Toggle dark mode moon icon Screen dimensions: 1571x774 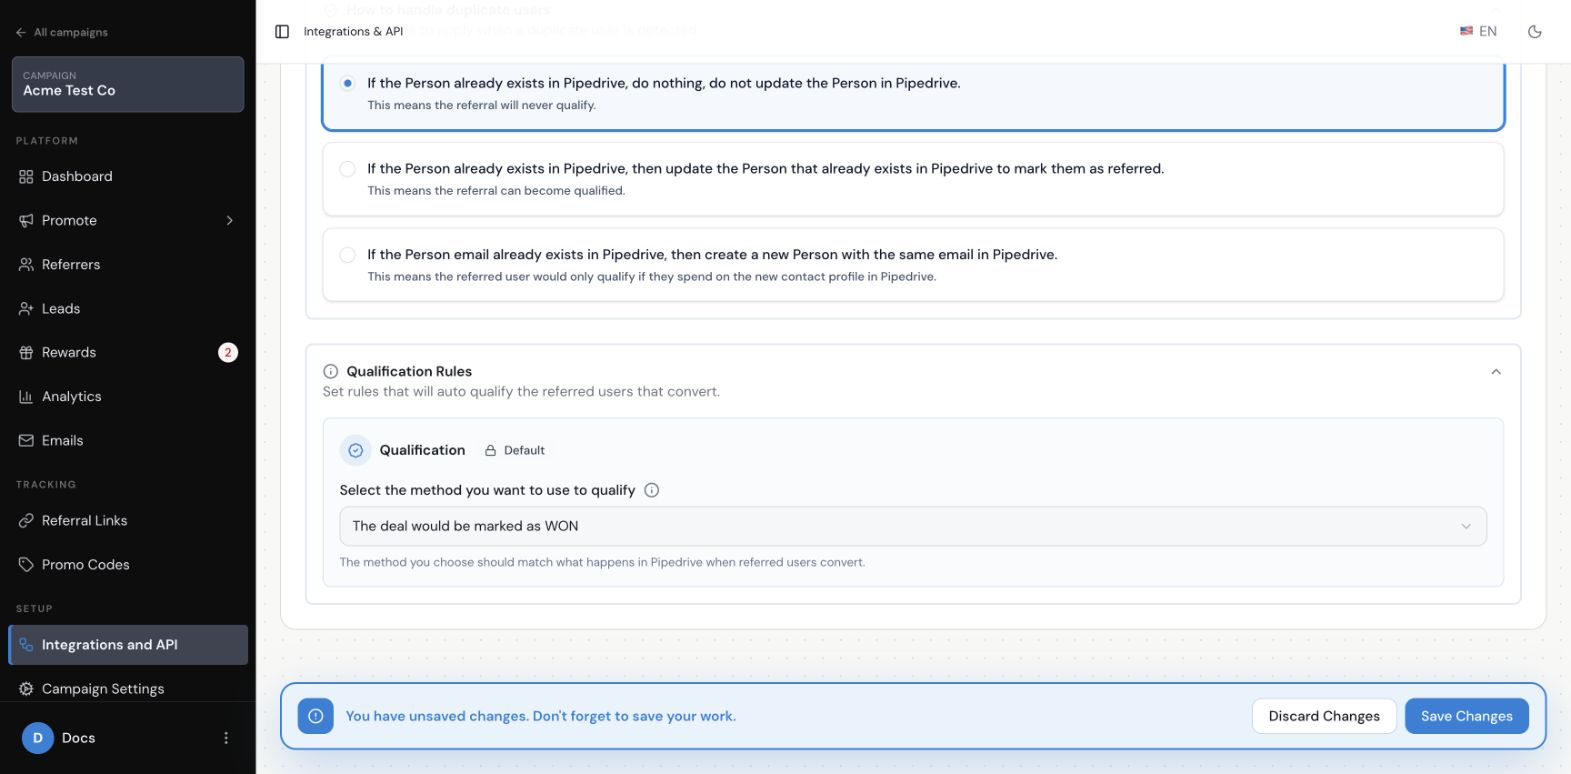(1535, 32)
